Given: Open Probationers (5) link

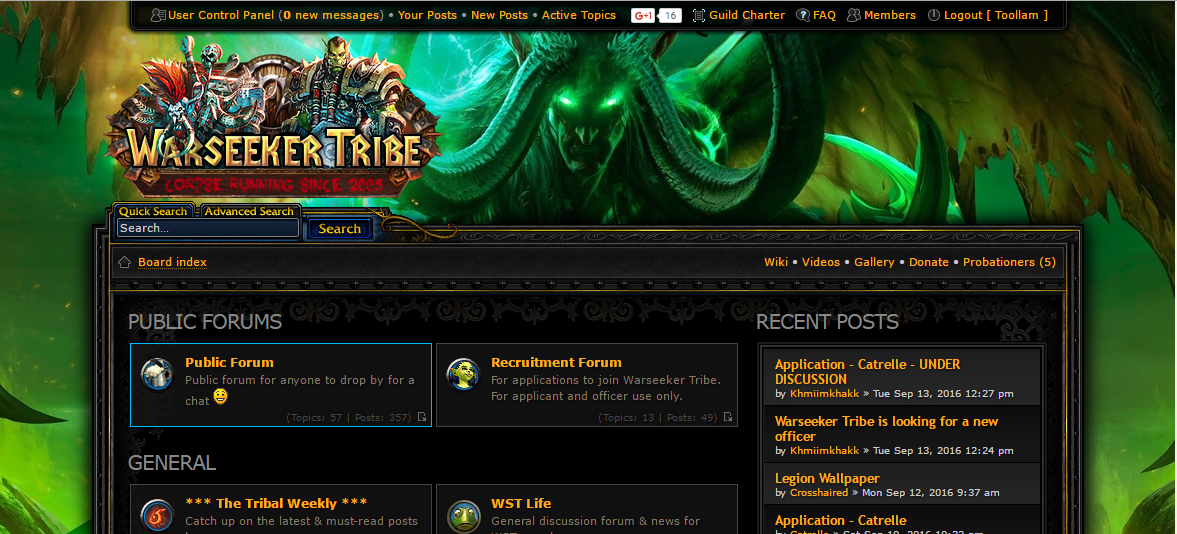Looking at the screenshot, I should point(1009,262).
